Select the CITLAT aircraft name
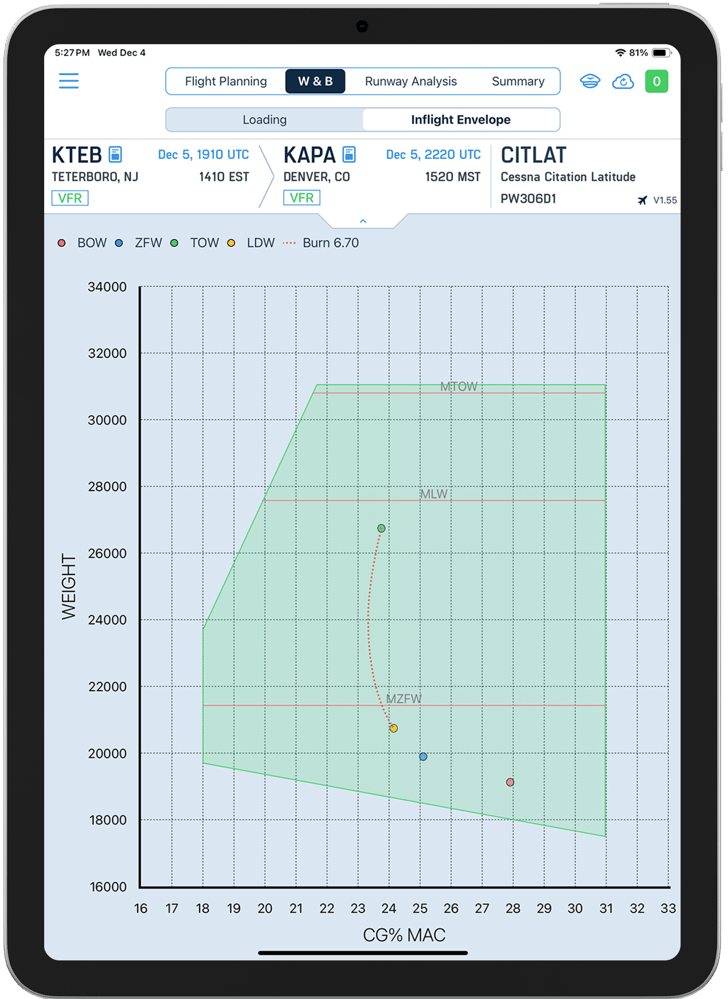This screenshot has width=728, height=999. (533, 155)
